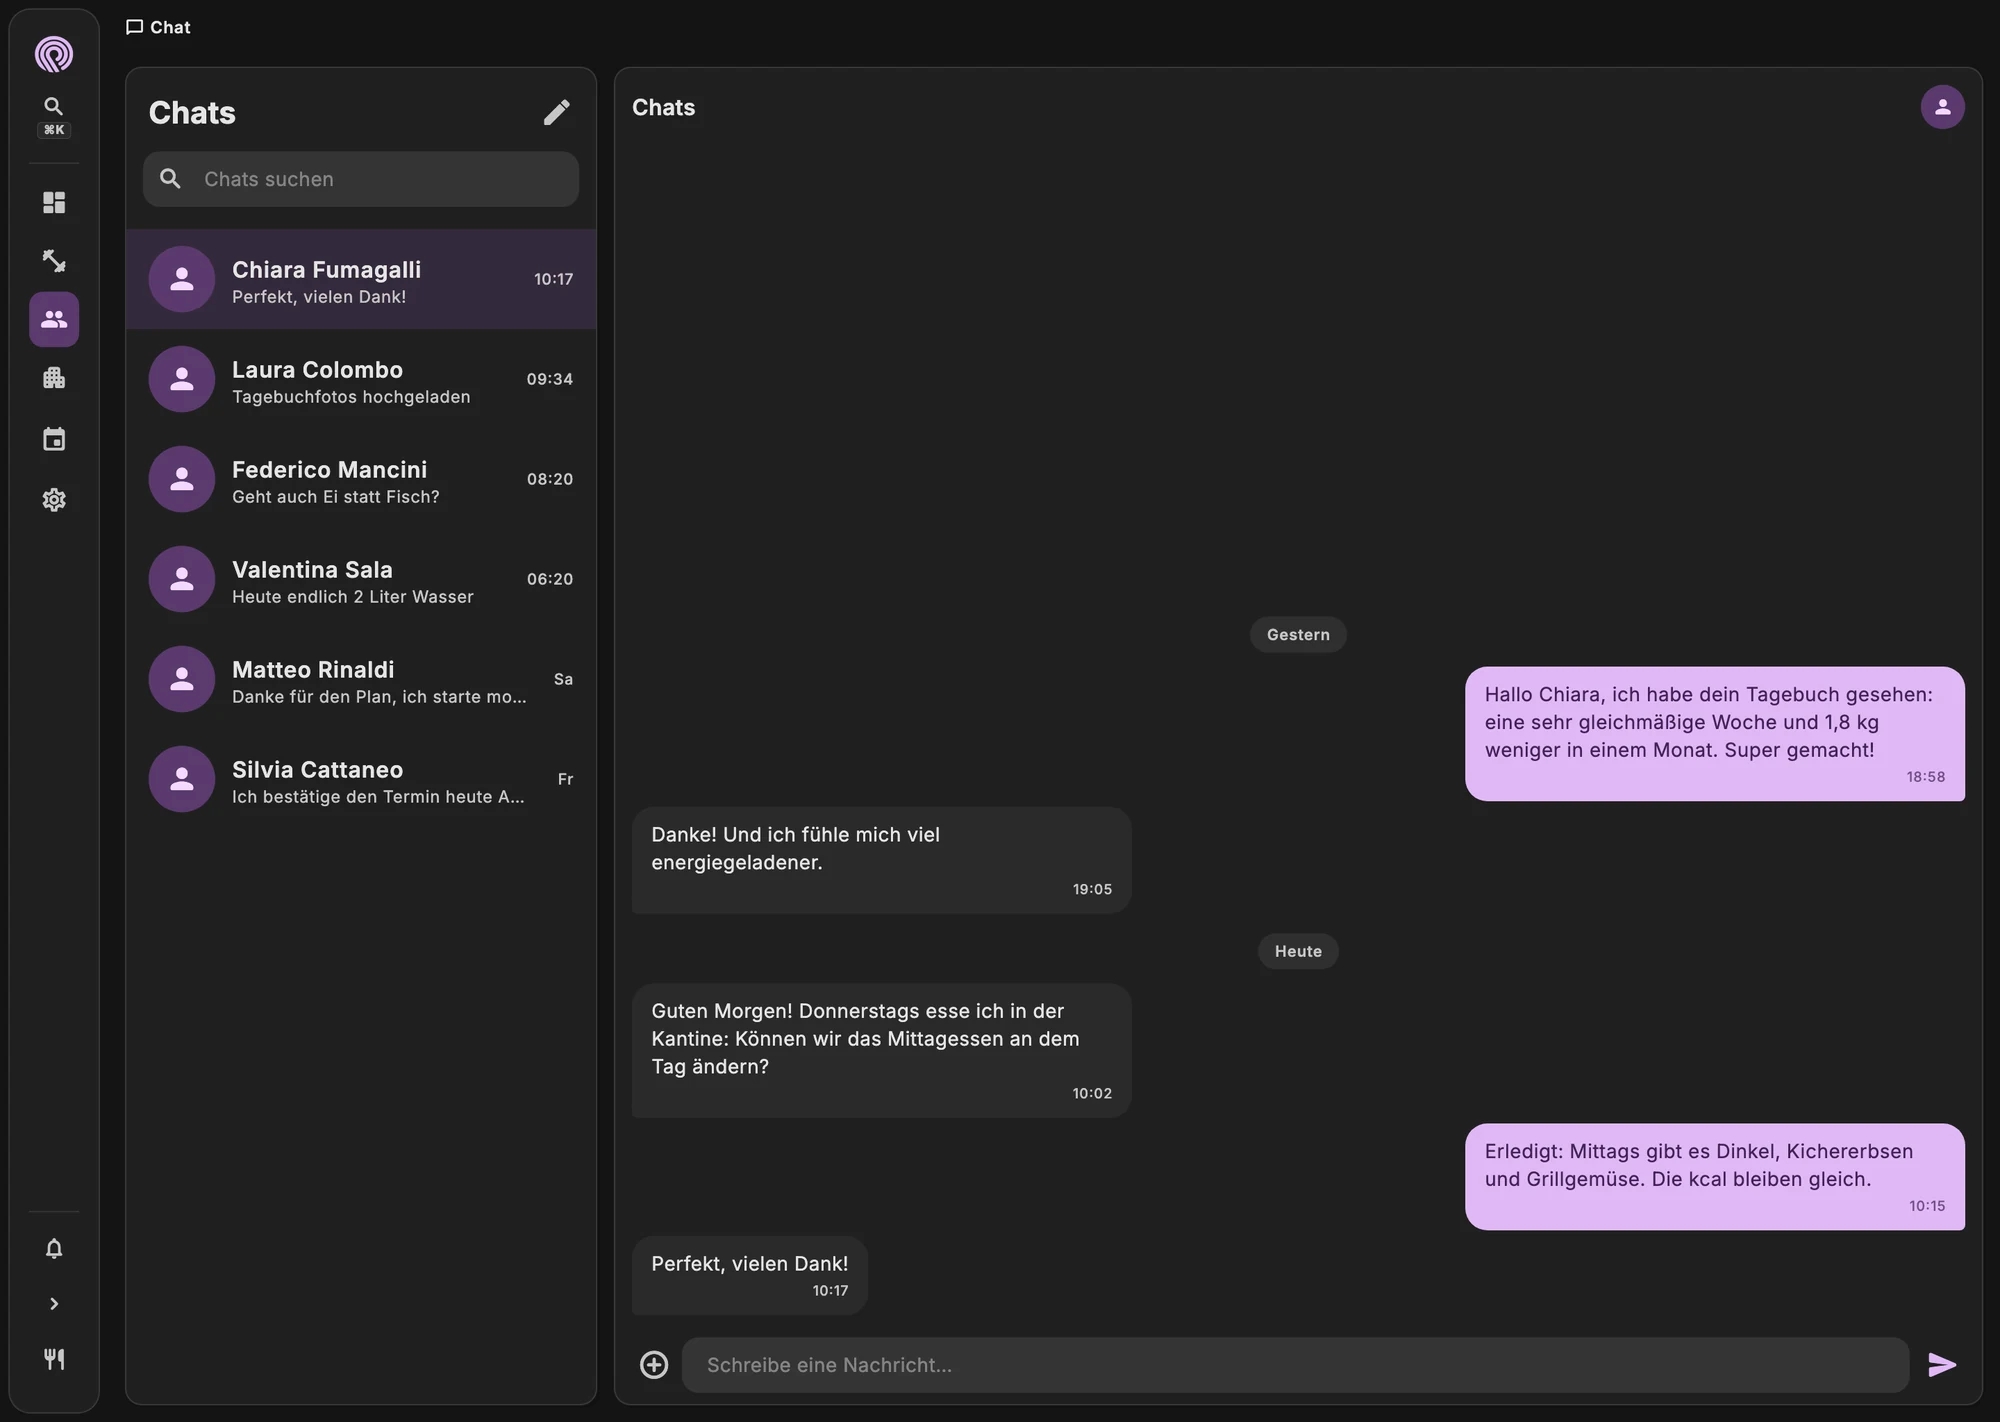Viewport: 2000px width, 1422px height.
Task: Open chat with Matteo Rinaldi
Action: point(361,679)
